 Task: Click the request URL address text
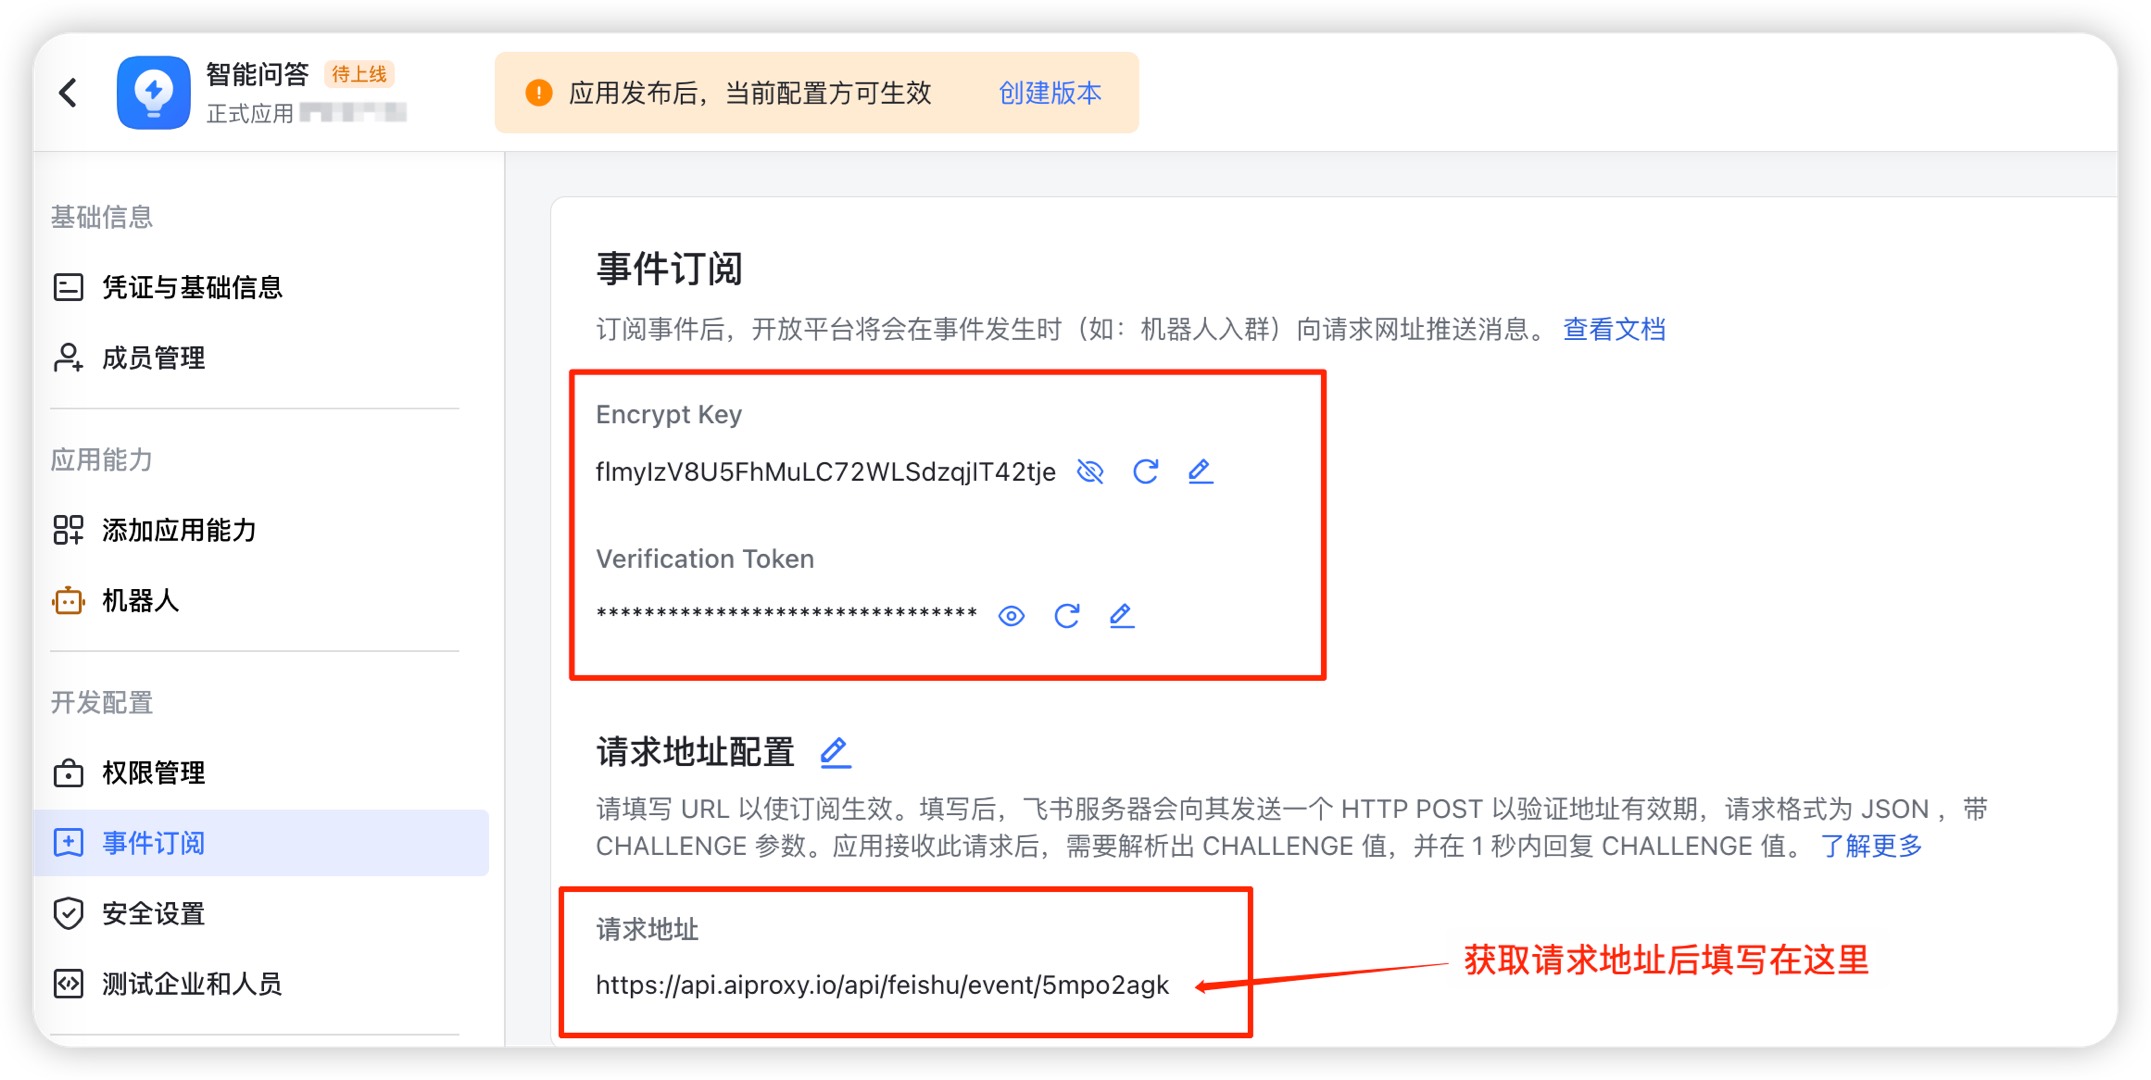pos(881,985)
